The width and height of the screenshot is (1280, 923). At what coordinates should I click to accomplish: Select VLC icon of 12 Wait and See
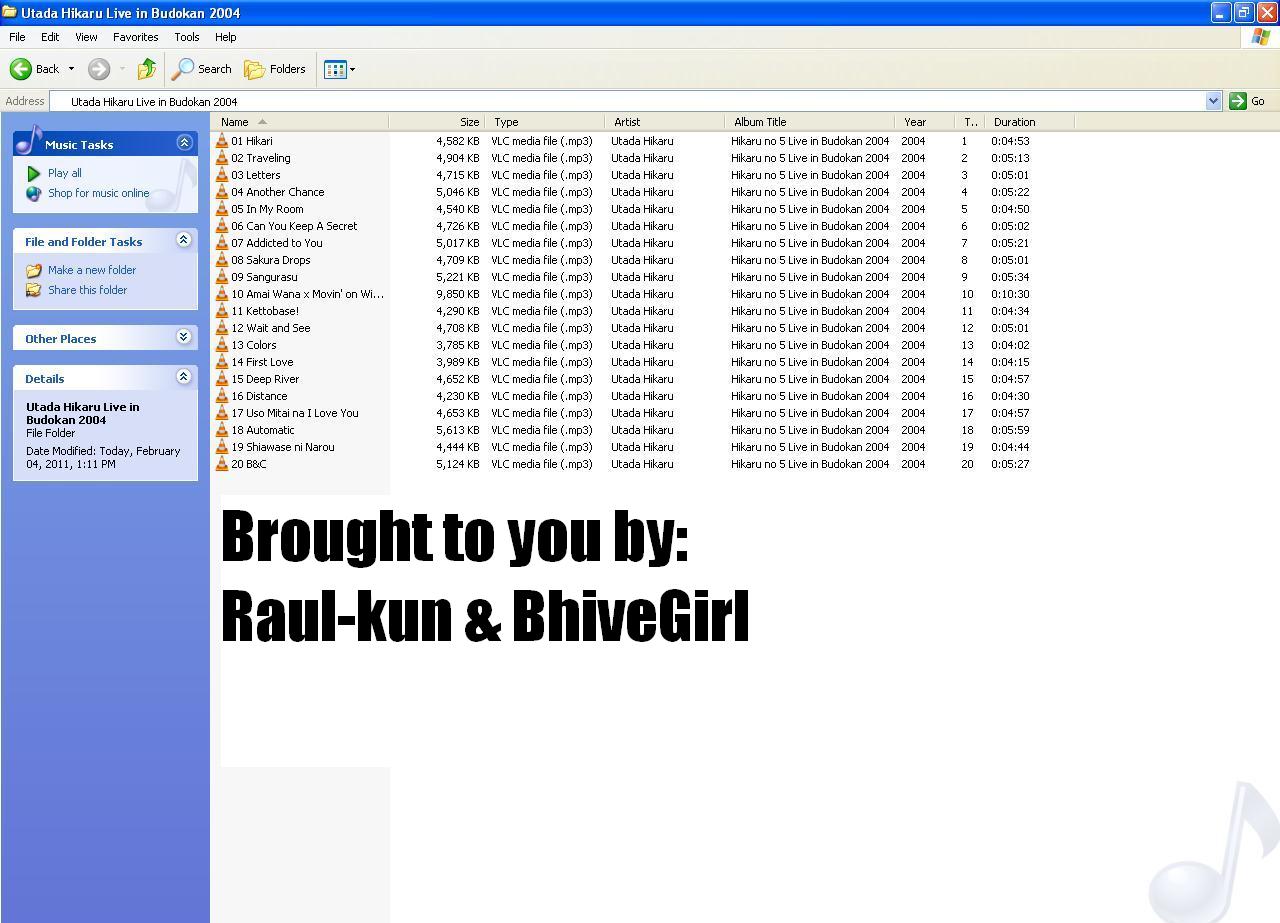(222, 328)
